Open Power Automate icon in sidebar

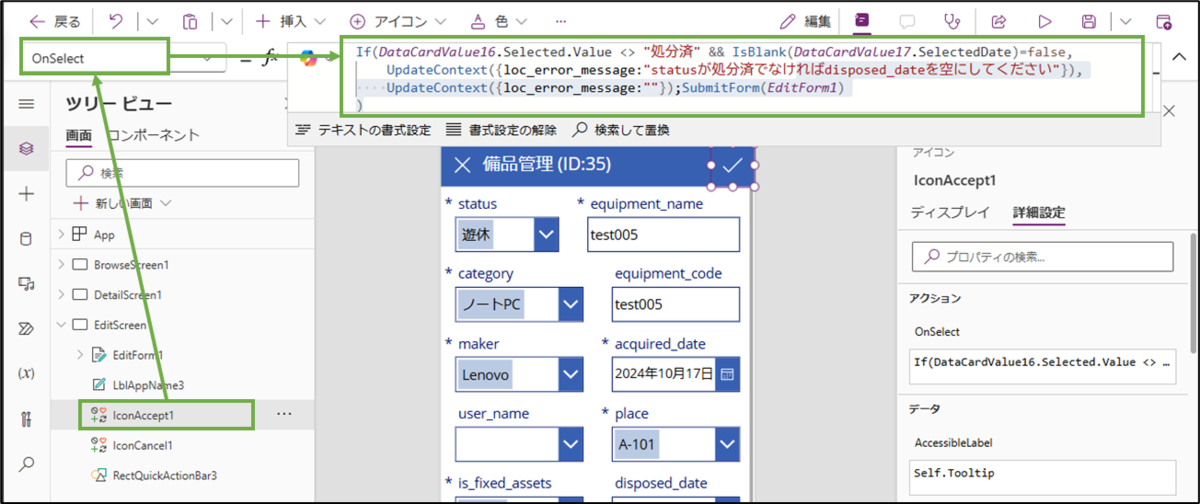pyautogui.click(x=26, y=329)
